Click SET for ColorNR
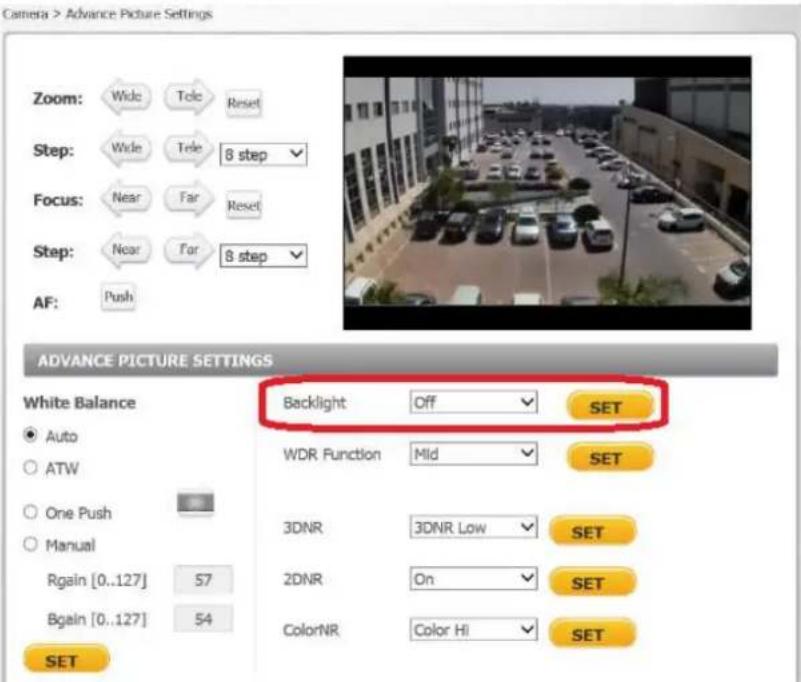Viewport: 801px width, 682px height. pyautogui.click(x=593, y=634)
